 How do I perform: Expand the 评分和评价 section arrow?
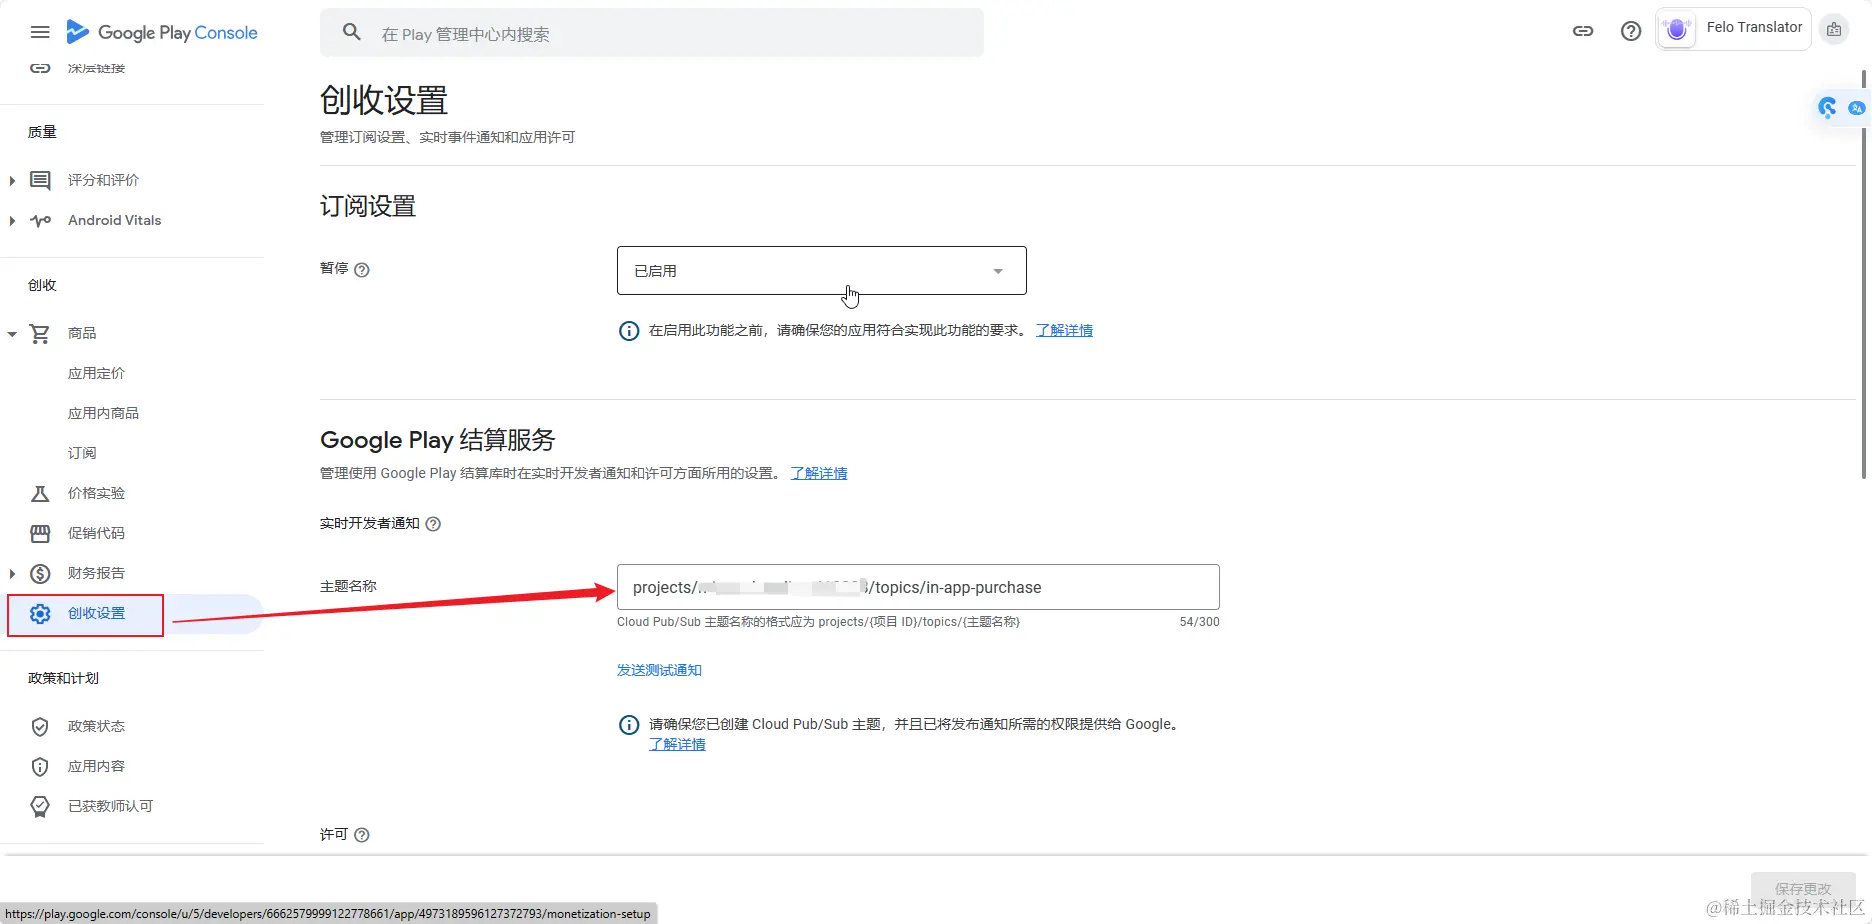click(x=12, y=180)
